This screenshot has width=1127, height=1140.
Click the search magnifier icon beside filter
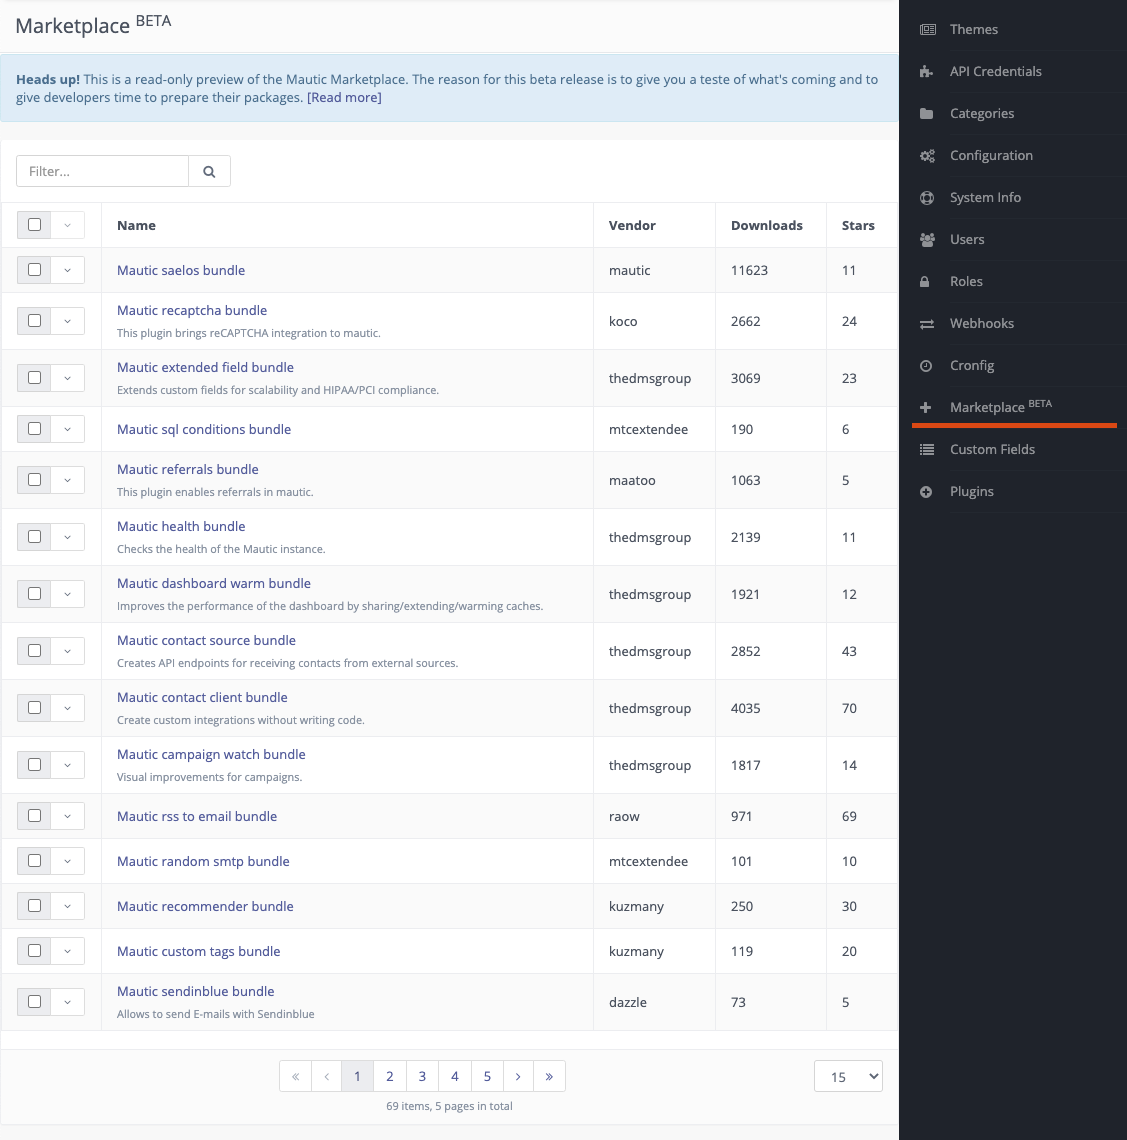pyautogui.click(x=209, y=171)
